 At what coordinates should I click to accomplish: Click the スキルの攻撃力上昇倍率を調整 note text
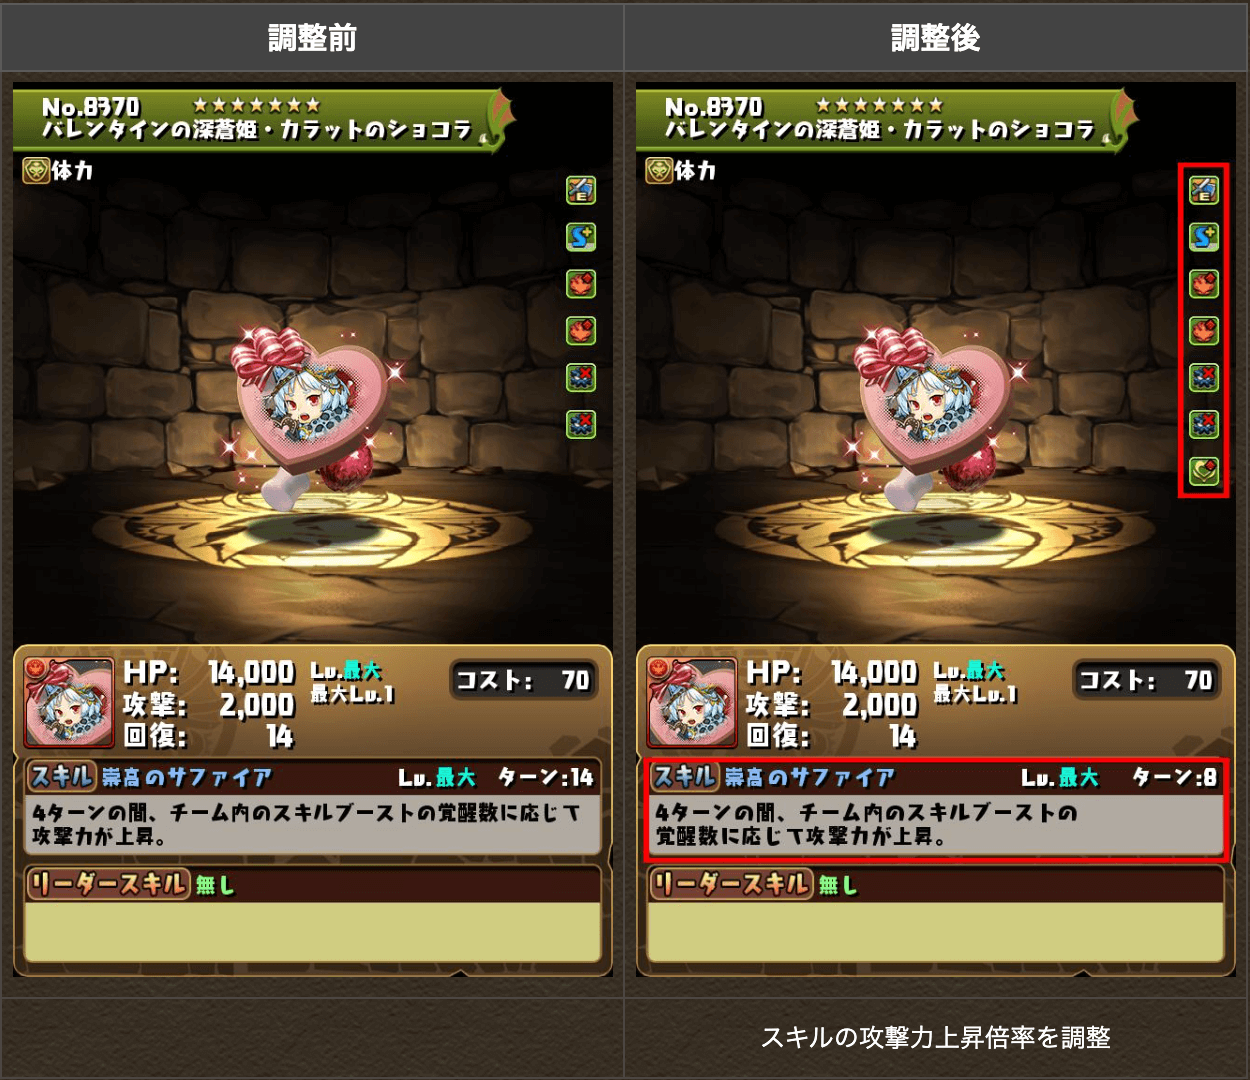coord(936,1037)
